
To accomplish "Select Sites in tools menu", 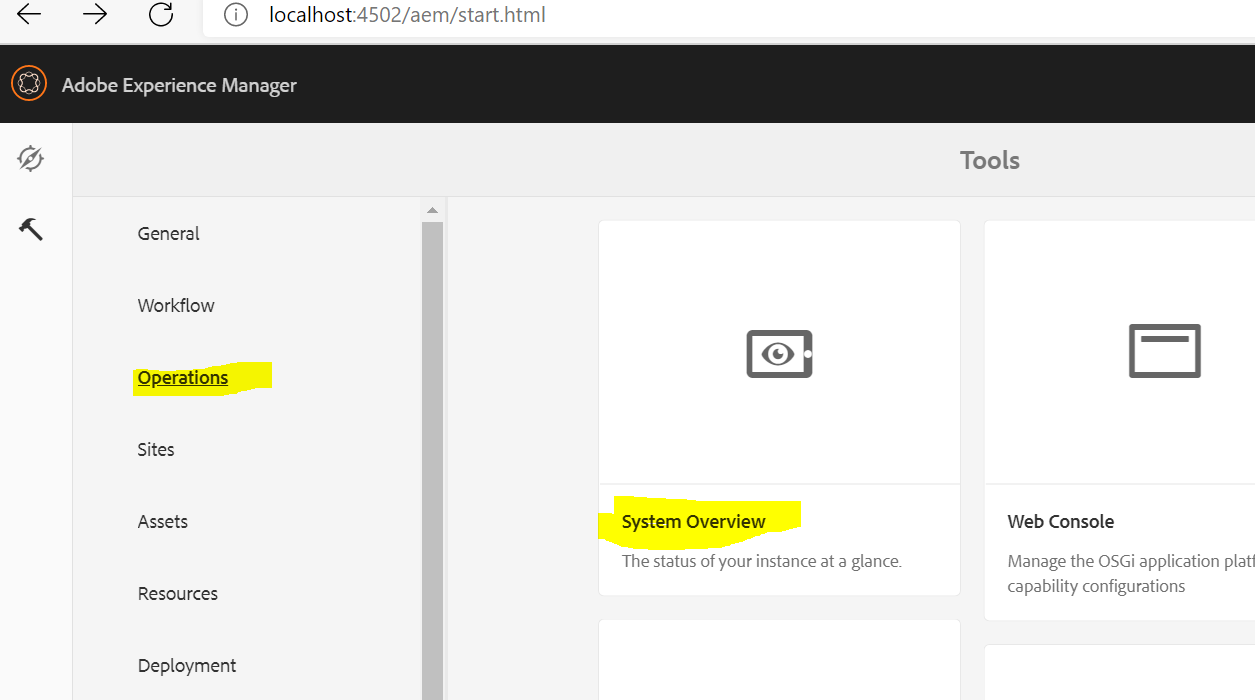I will (156, 449).
